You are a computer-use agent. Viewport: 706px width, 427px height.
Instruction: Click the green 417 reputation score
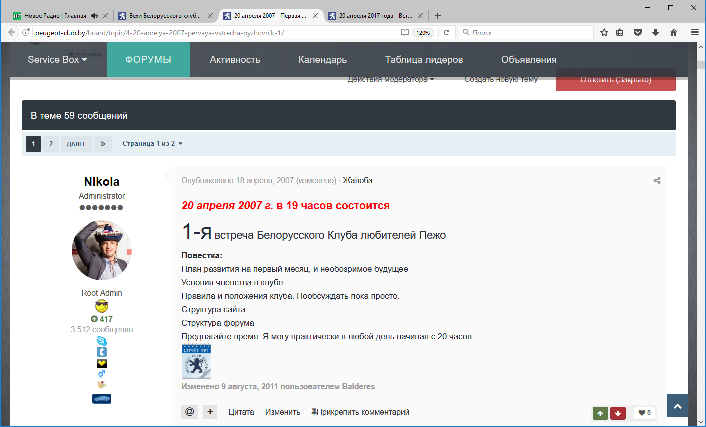(x=102, y=319)
